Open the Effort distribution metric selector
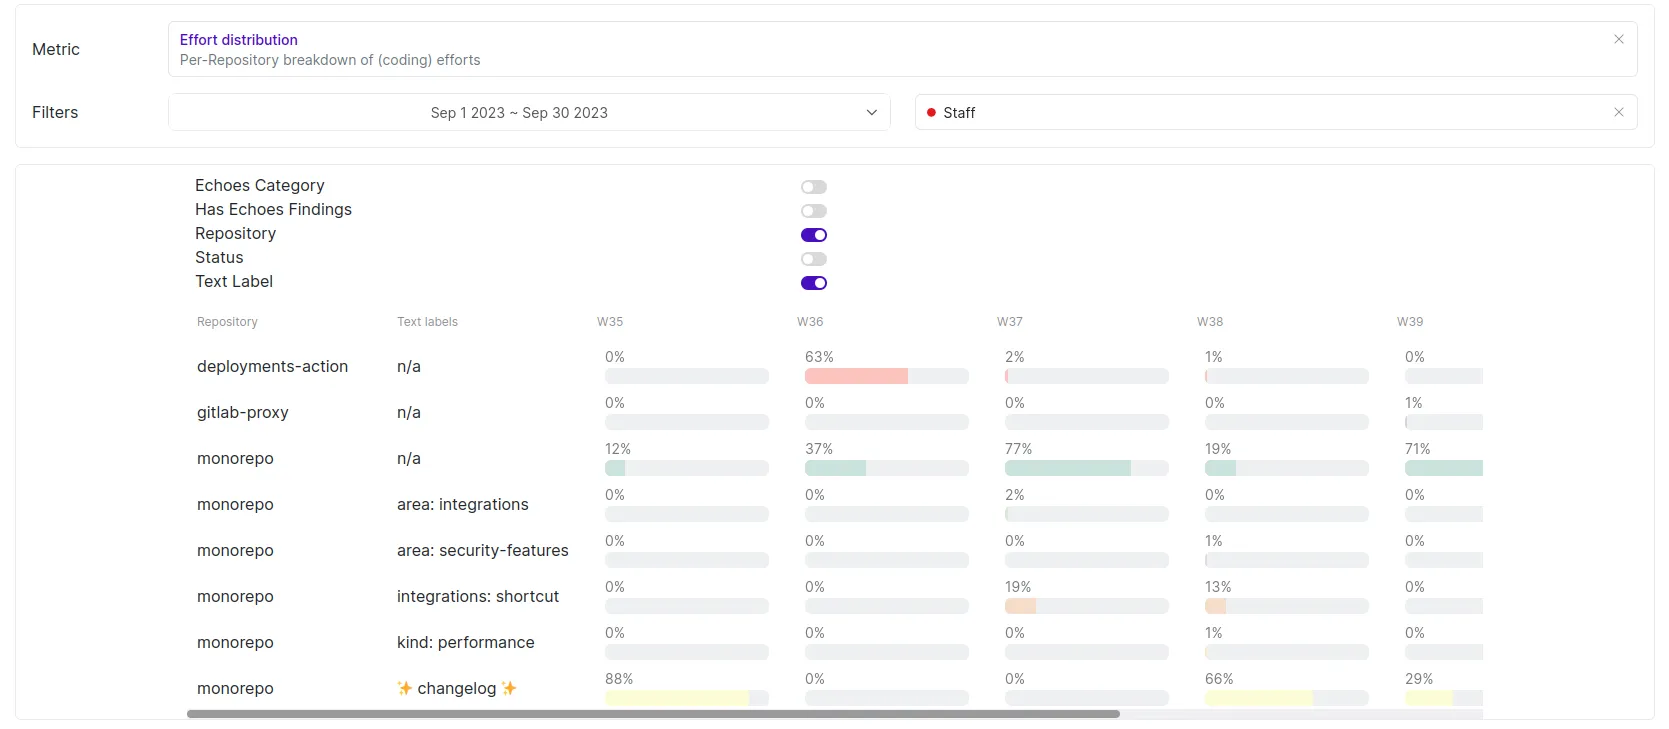Viewport: 1669px width, 729px height. coord(902,49)
